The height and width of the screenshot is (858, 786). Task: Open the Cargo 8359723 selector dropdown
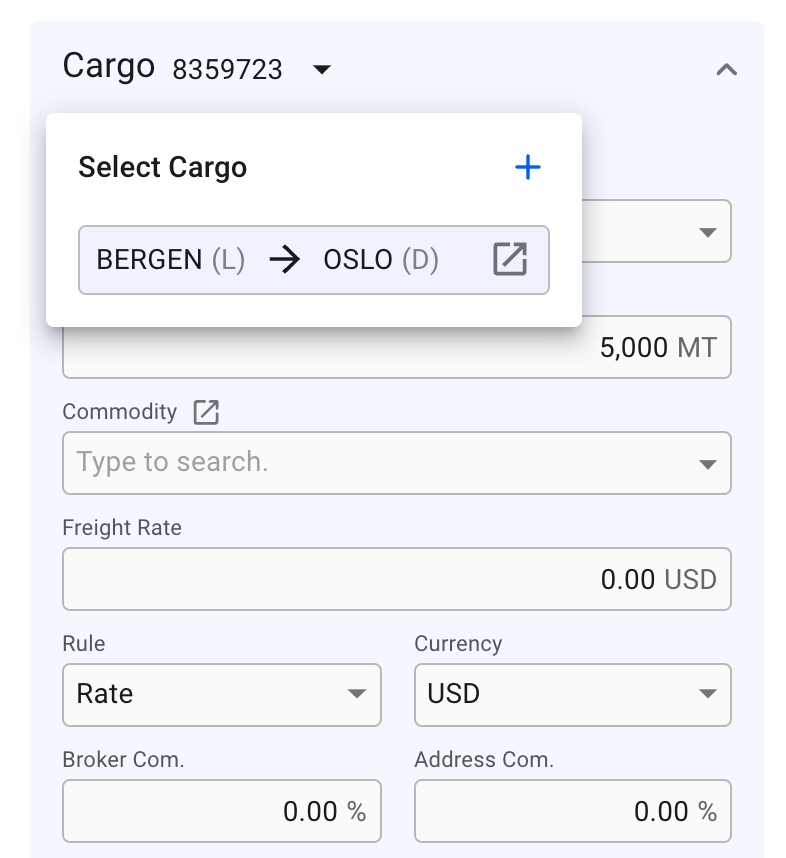[x=321, y=70]
